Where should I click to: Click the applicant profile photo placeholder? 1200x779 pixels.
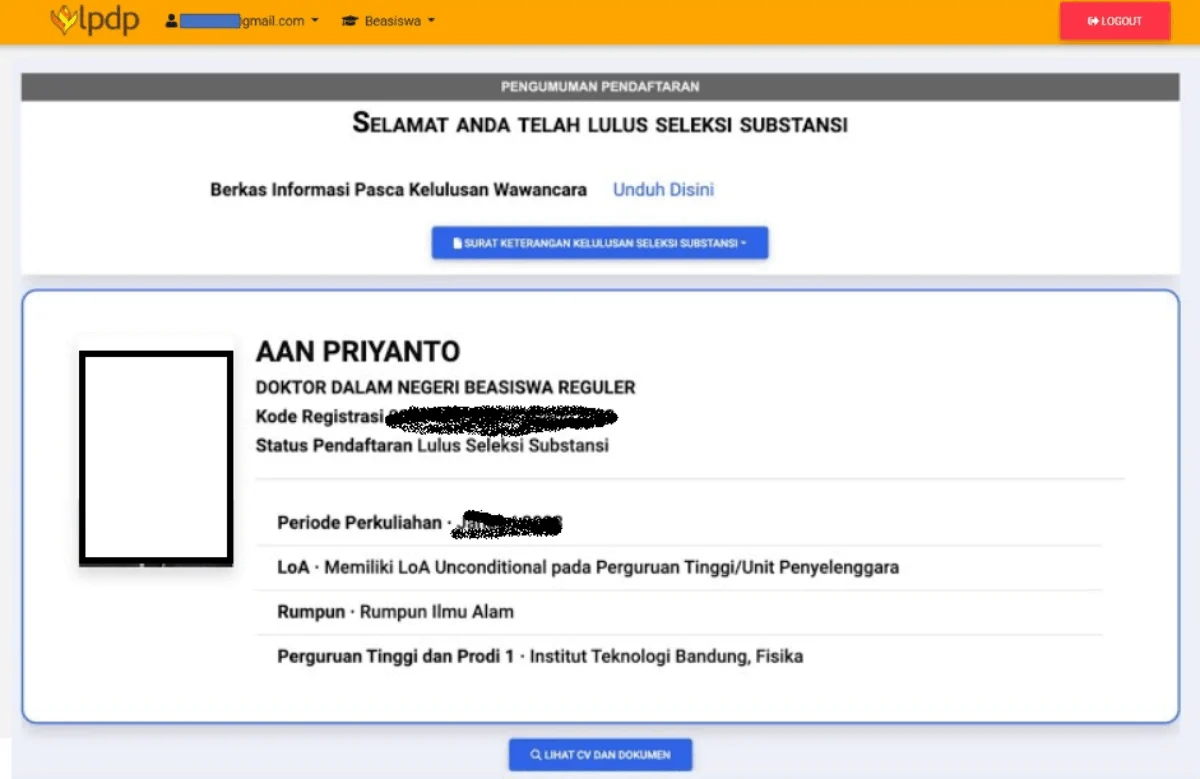[156, 456]
